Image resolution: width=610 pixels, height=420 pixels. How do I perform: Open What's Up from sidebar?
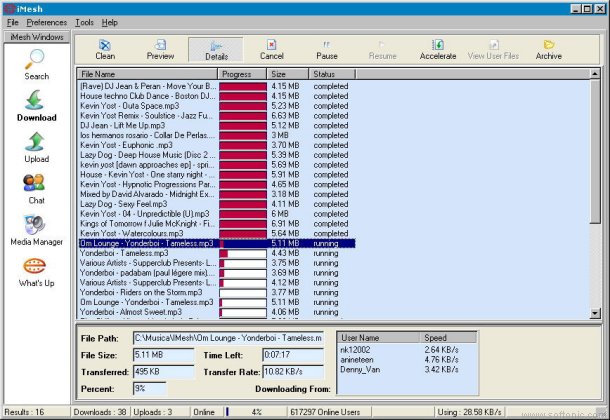pos(37,272)
